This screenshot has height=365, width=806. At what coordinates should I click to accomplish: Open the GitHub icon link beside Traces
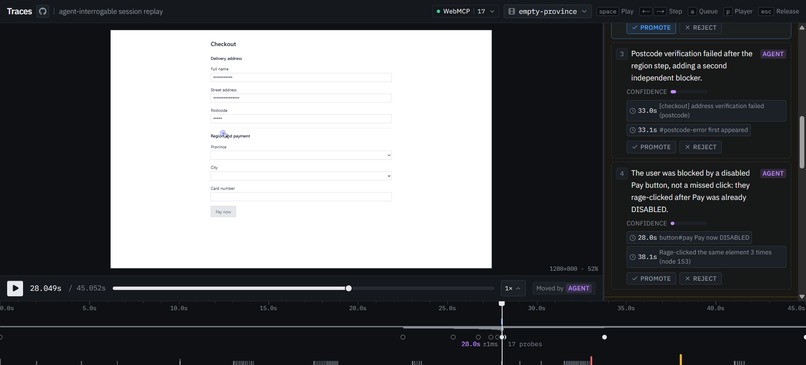pyautogui.click(x=43, y=11)
